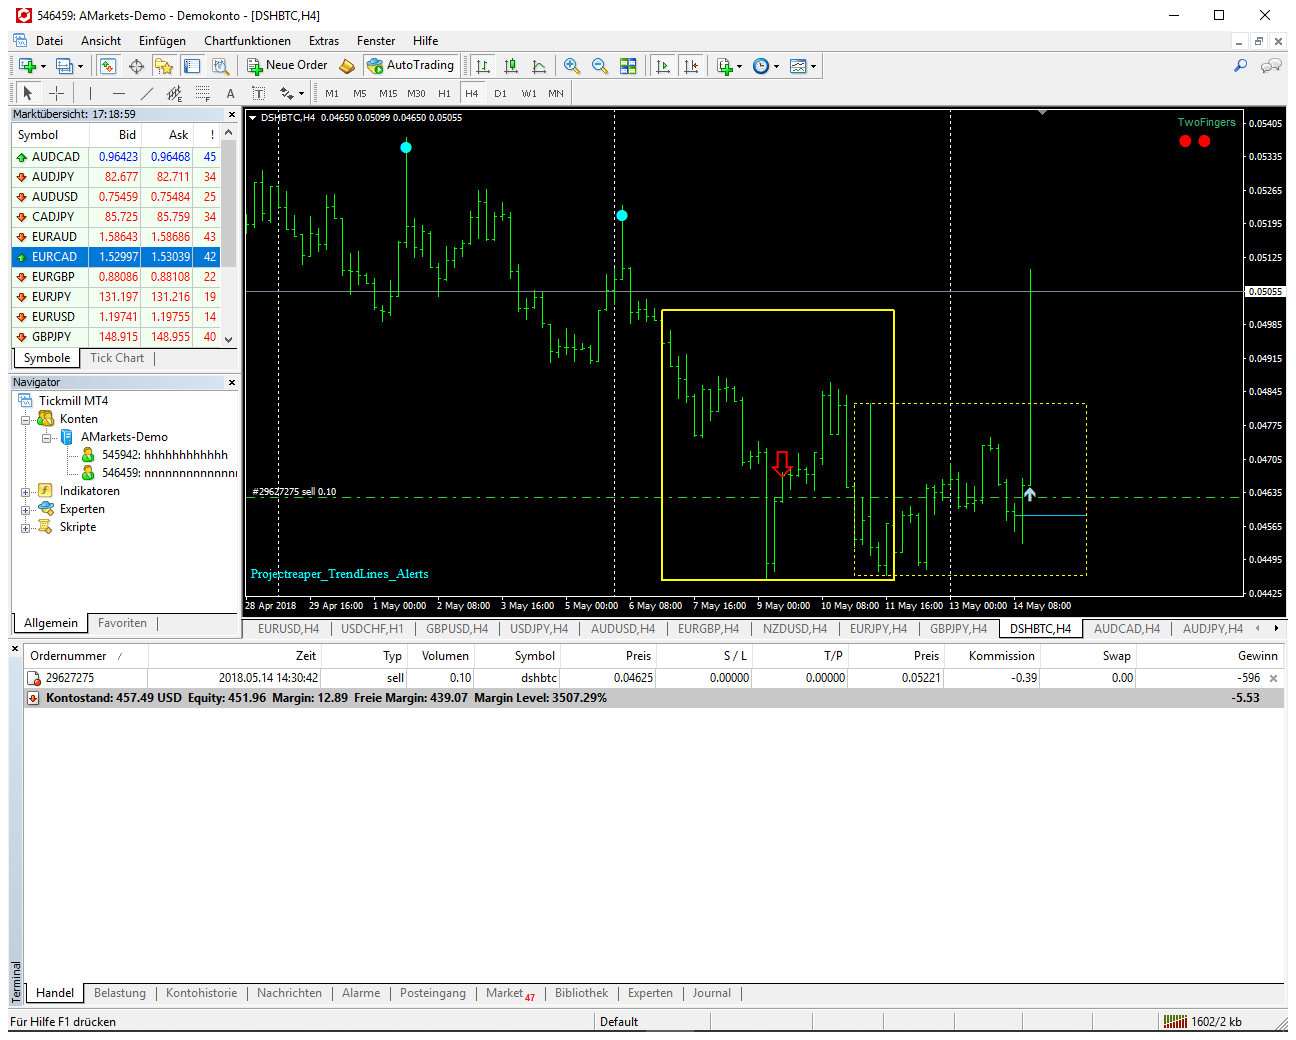This screenshot has height=1040, width=1296.
Task: Collapse the Konten tree node
Action: [x=26, y=419]
